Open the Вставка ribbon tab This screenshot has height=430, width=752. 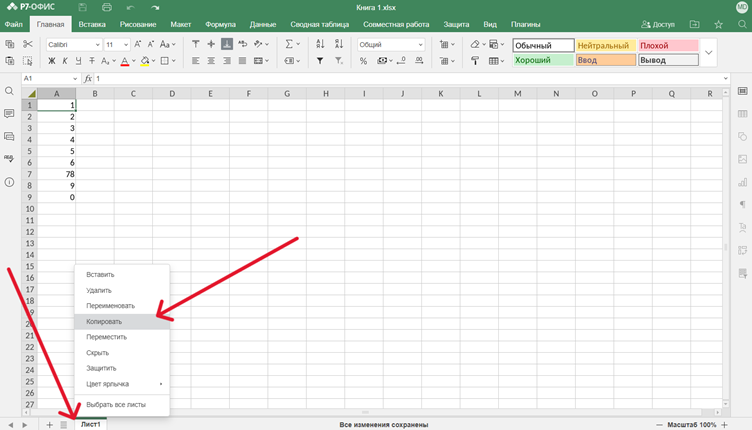(92, 24)
